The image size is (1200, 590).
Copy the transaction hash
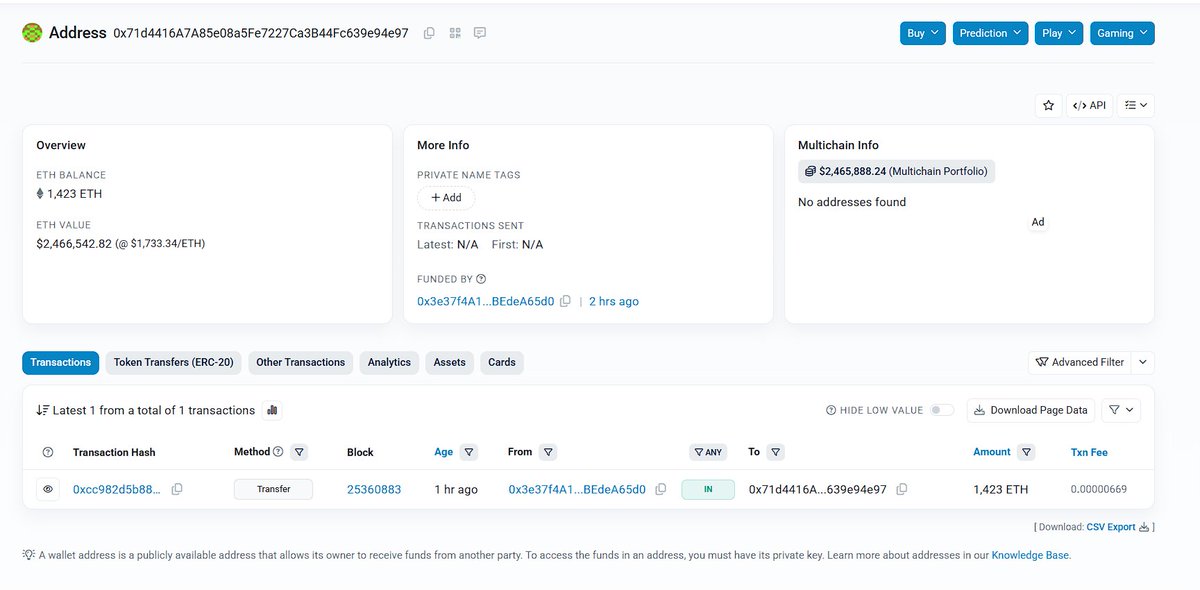pyautogui.click(x=177, y=490)
